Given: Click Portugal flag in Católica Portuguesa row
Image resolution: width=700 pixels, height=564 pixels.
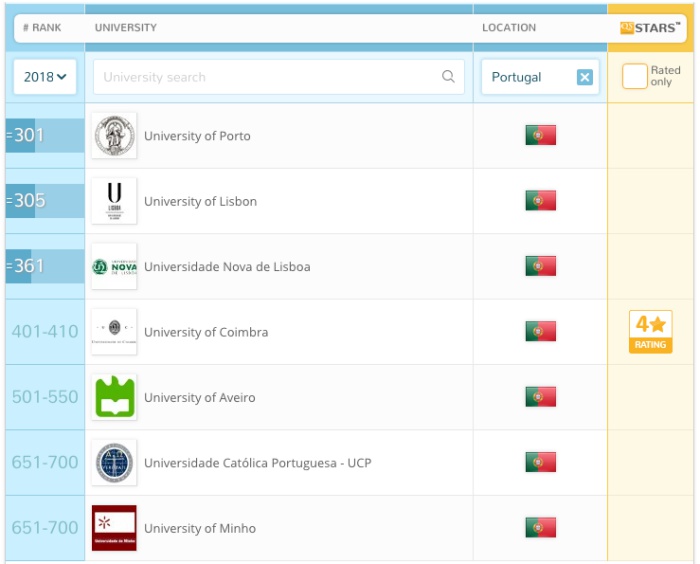Looking at the screenshot, I should pyautogui.click(x=541, y=462).
